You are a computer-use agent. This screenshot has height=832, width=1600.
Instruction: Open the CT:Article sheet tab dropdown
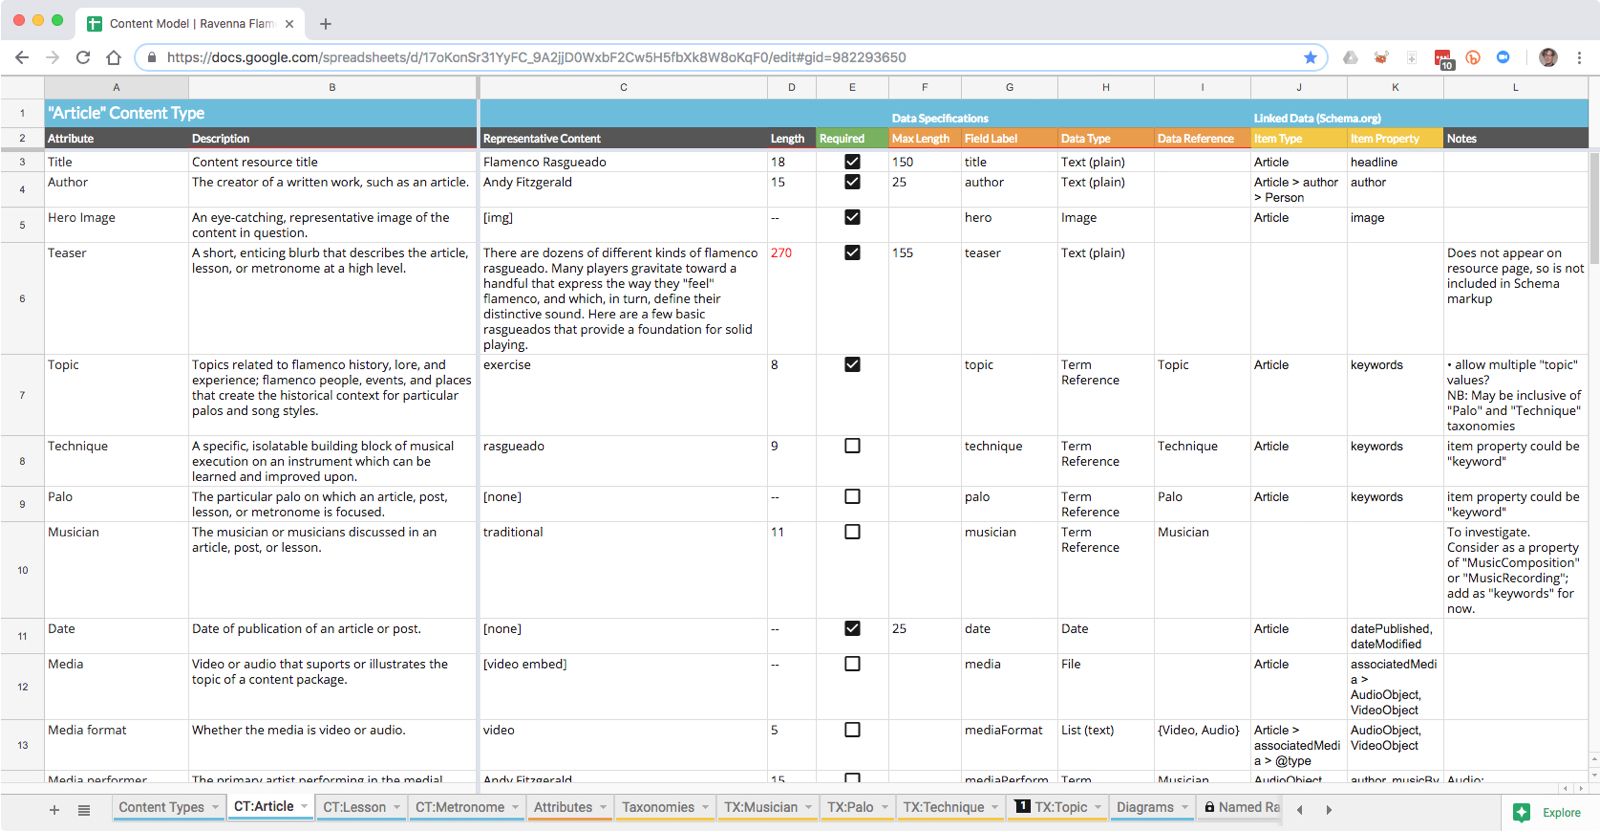point(304,806)
